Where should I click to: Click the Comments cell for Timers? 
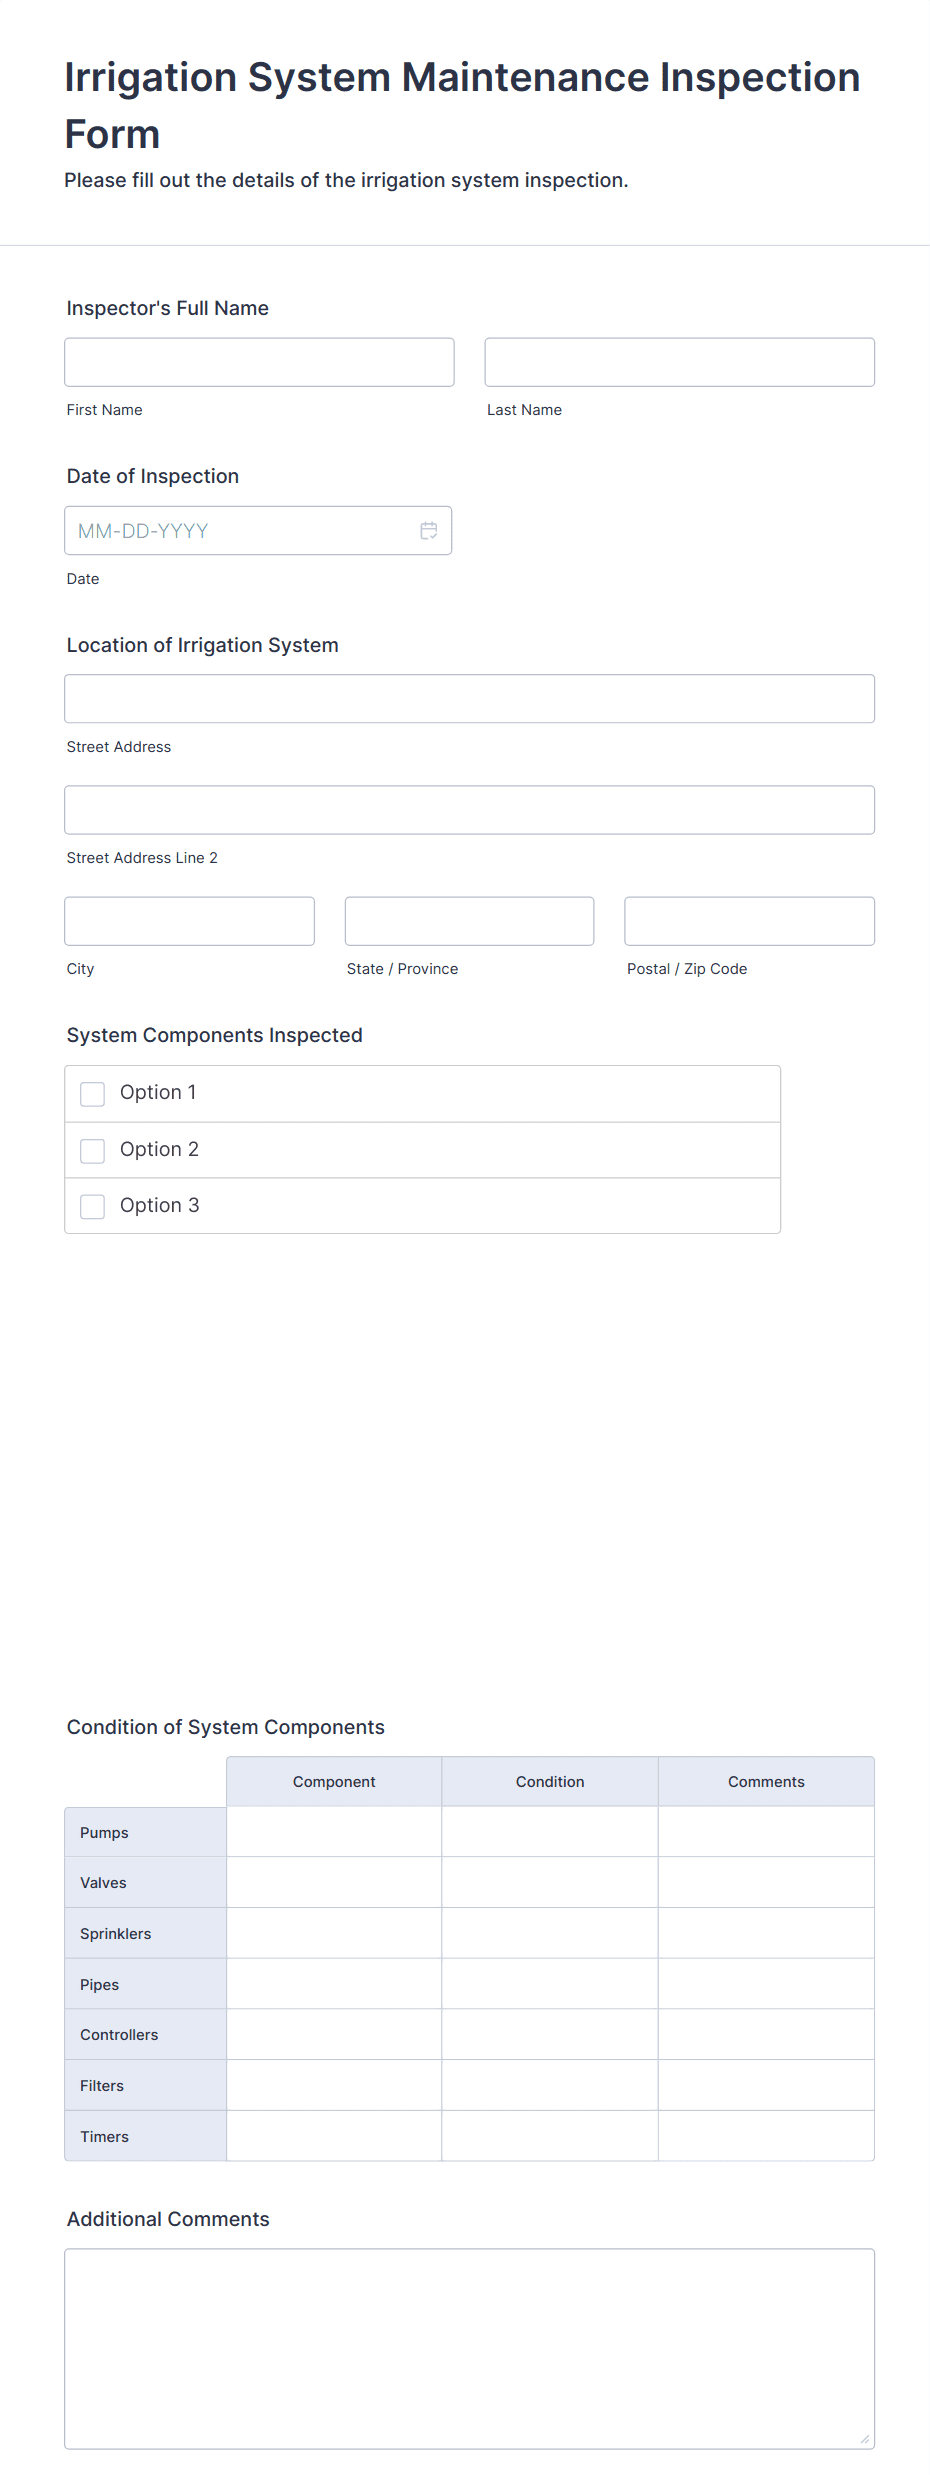point(765,2135)
